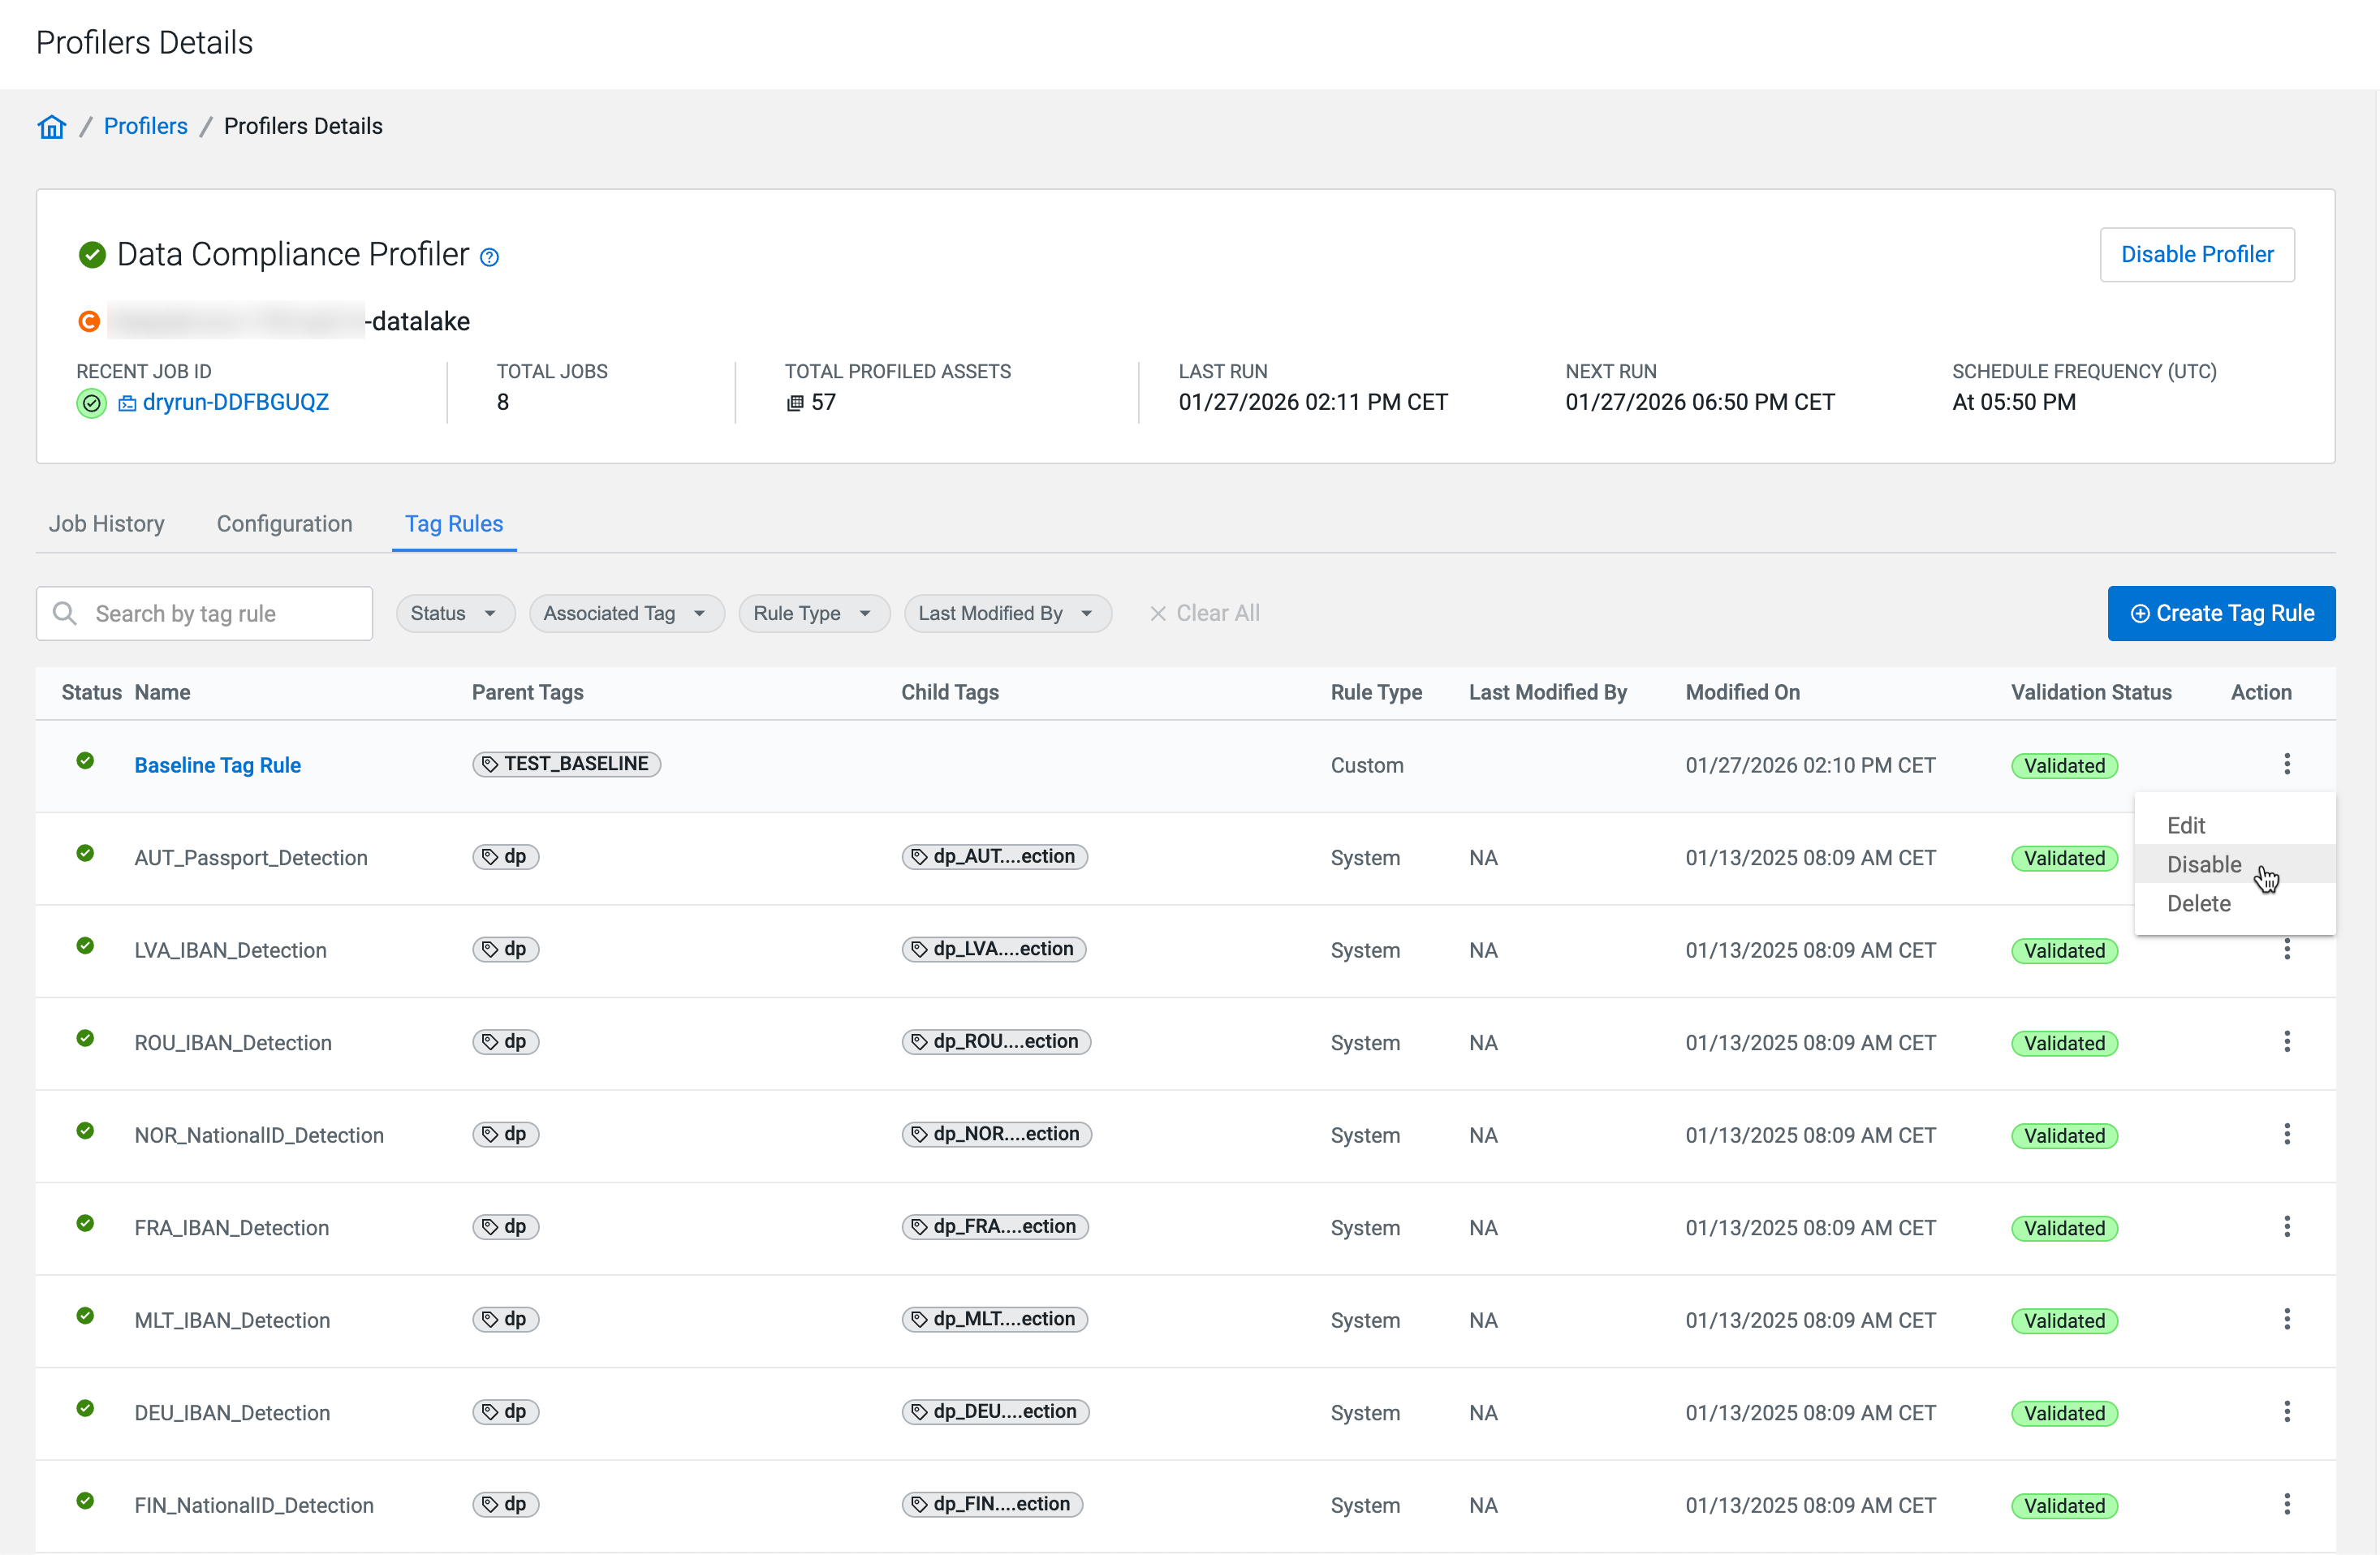The height and width of the screenshot is (1555, 2380).
Task: Expand the Associated Tag filter dropdown
Action: pos(626,613)
